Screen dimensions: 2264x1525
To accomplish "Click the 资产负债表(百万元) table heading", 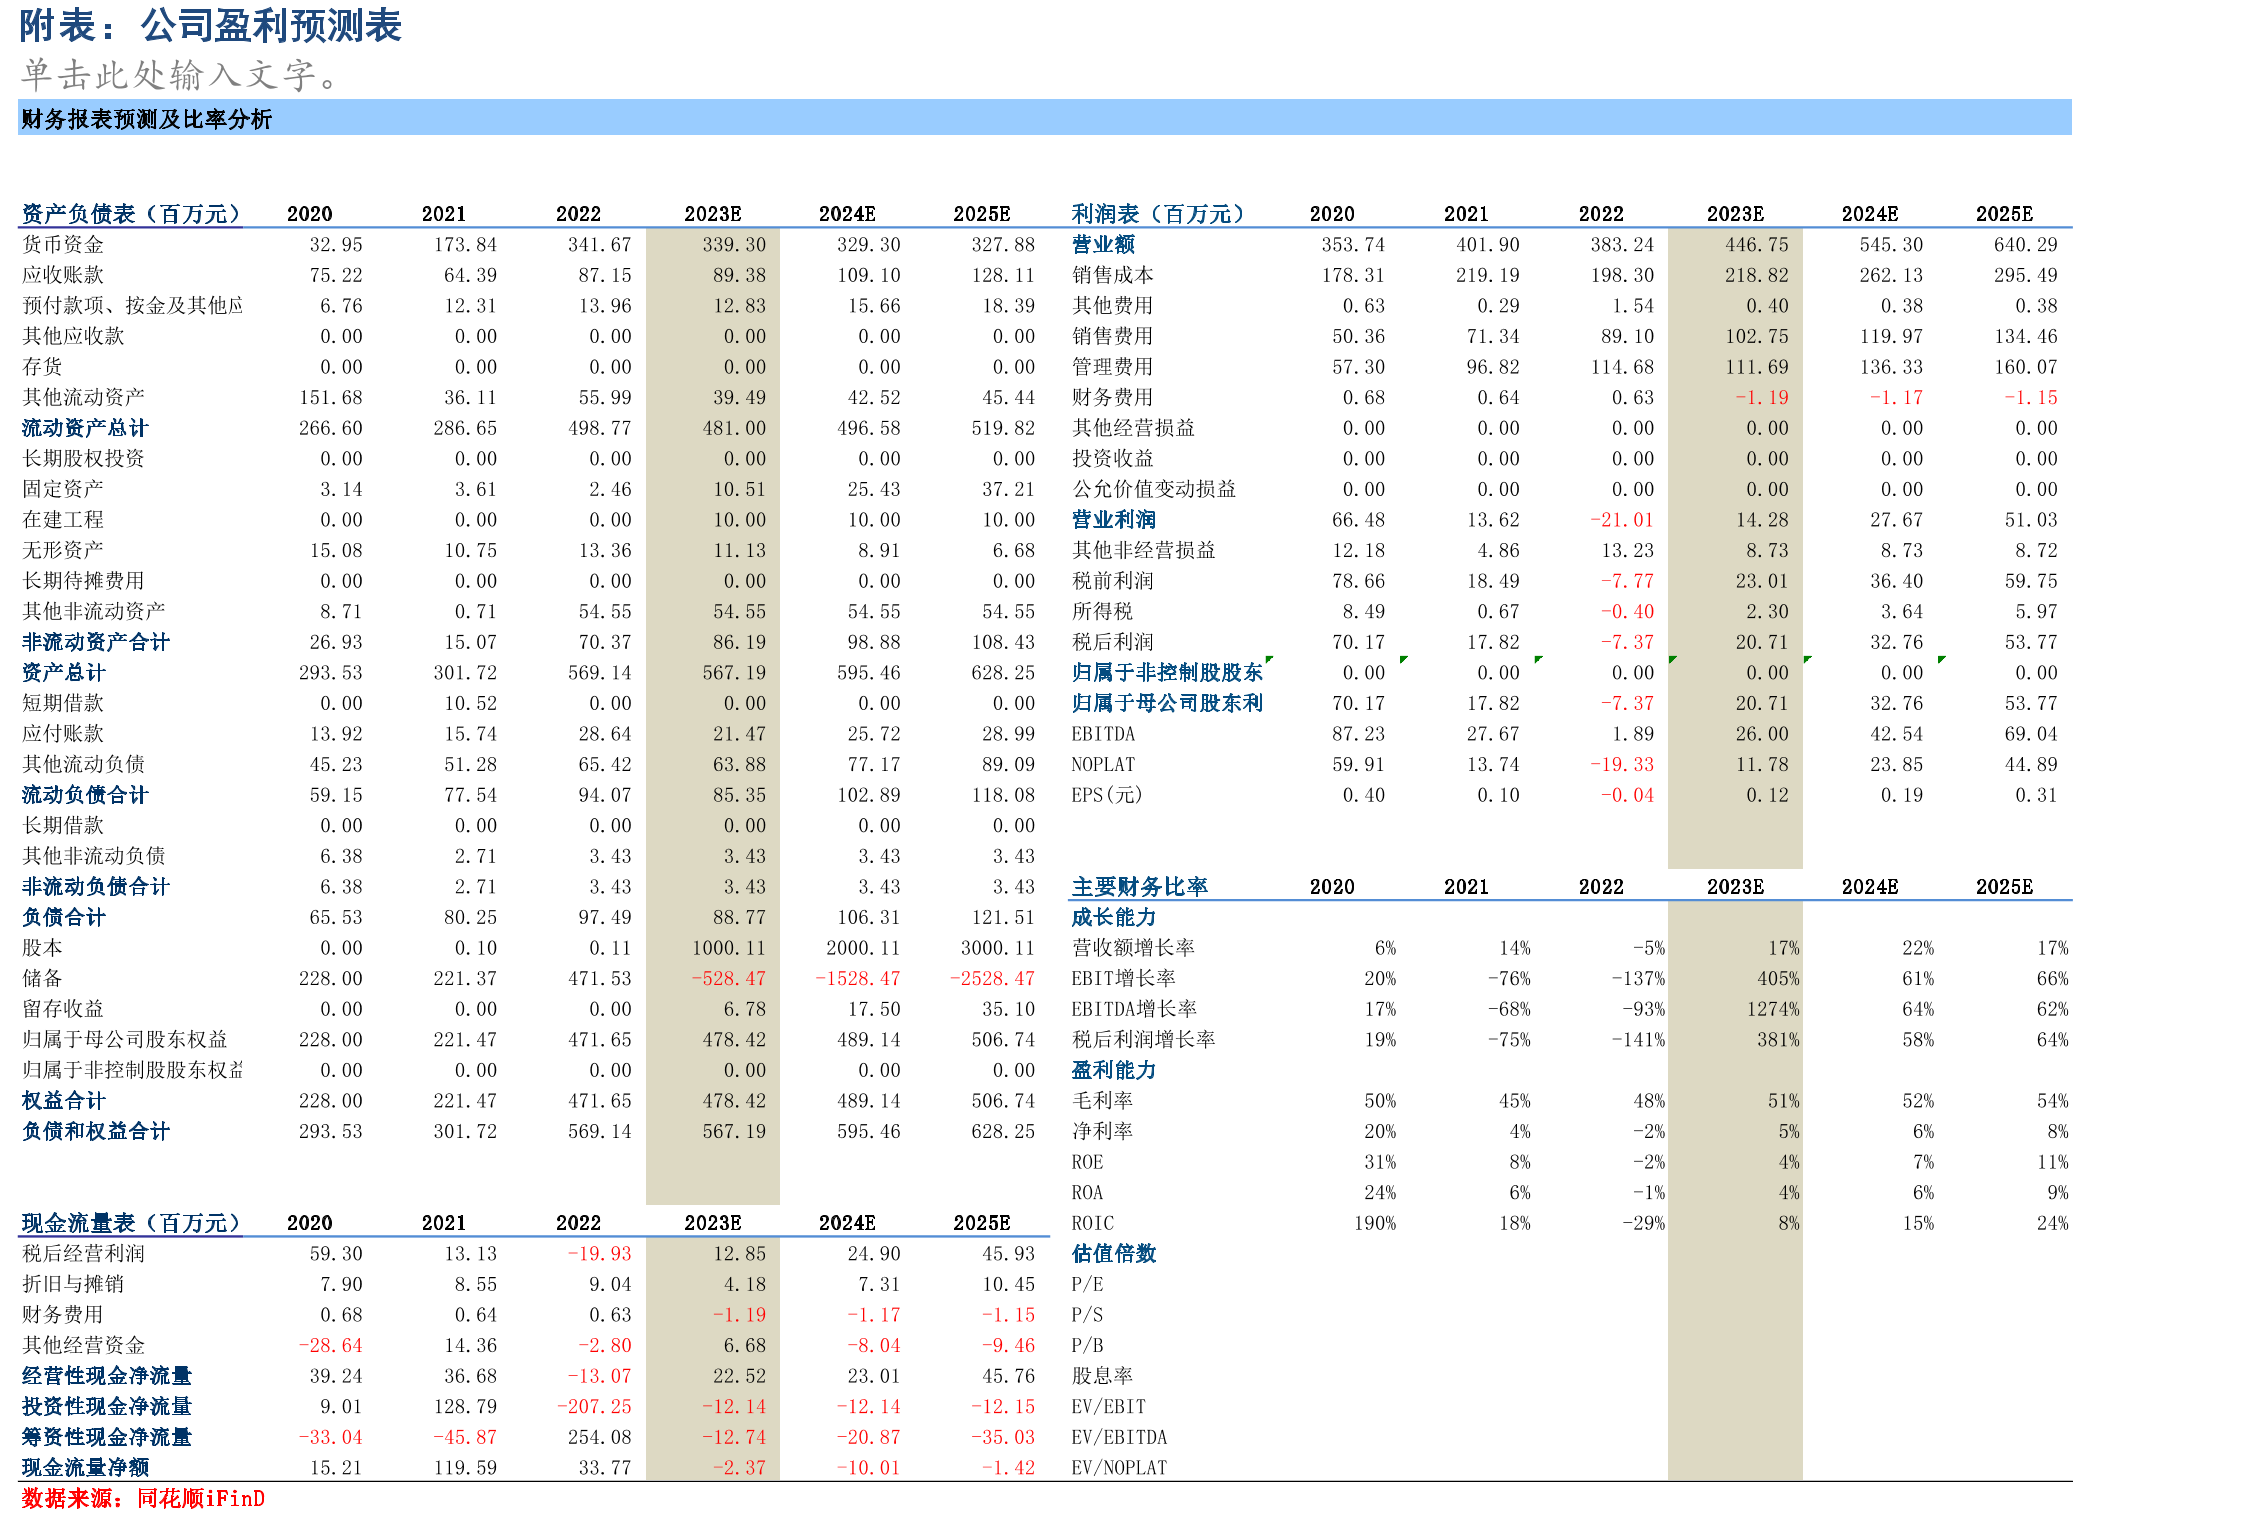I will pyautogui.click(x=131, y=214).
